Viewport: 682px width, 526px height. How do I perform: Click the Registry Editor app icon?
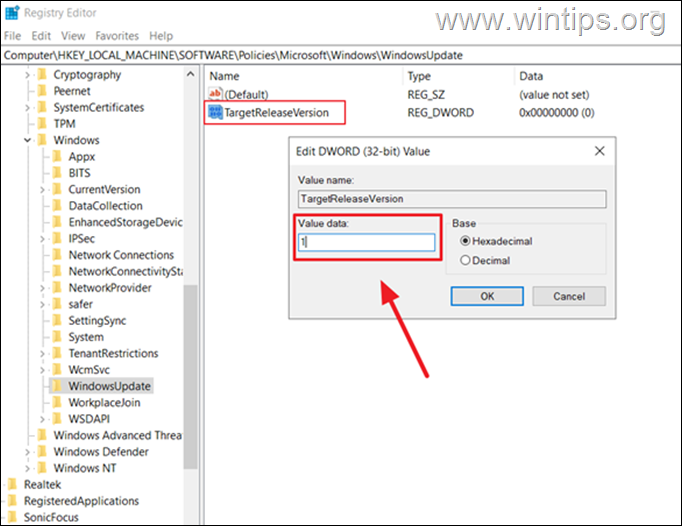pyautogui.click(x=12, y=13)
